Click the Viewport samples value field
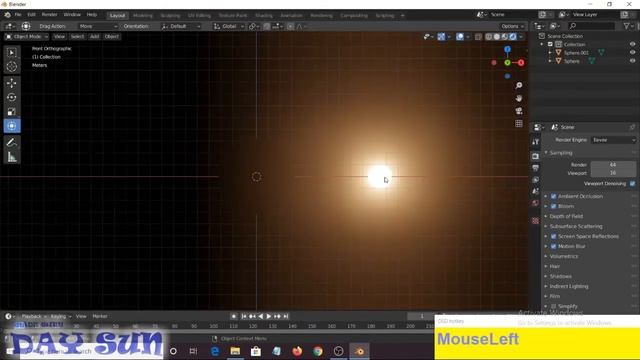This screenshot has height=360, width=640. pyautogui.click(x=613, y=173)
